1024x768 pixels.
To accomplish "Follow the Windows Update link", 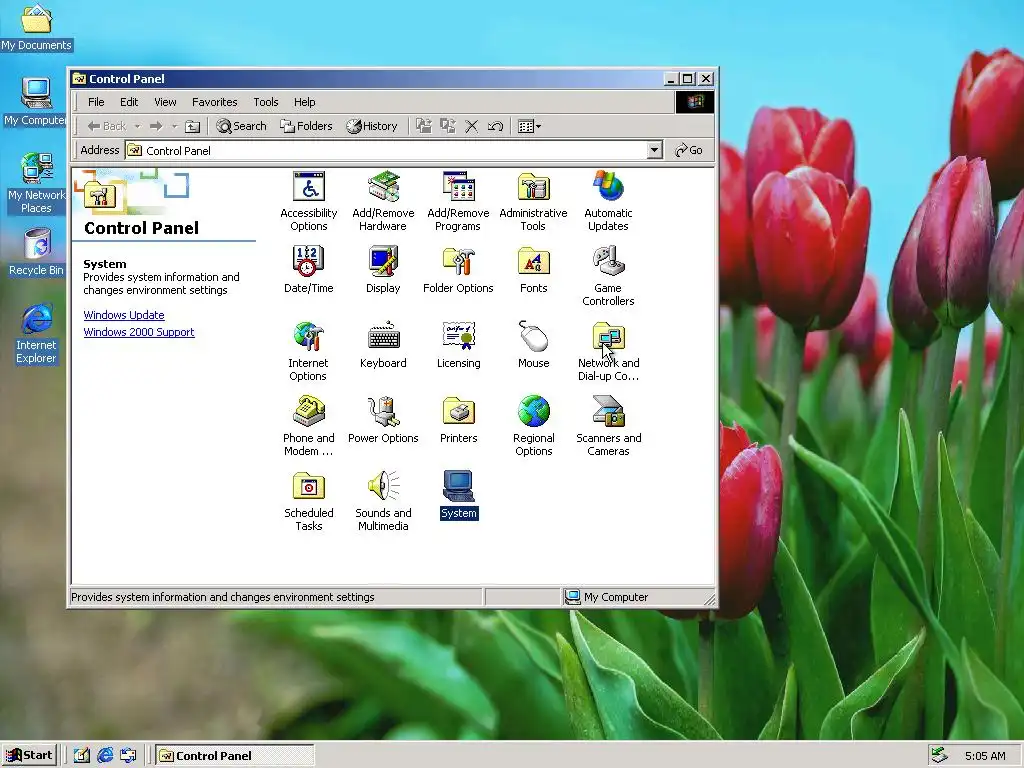I will [124, 315].
